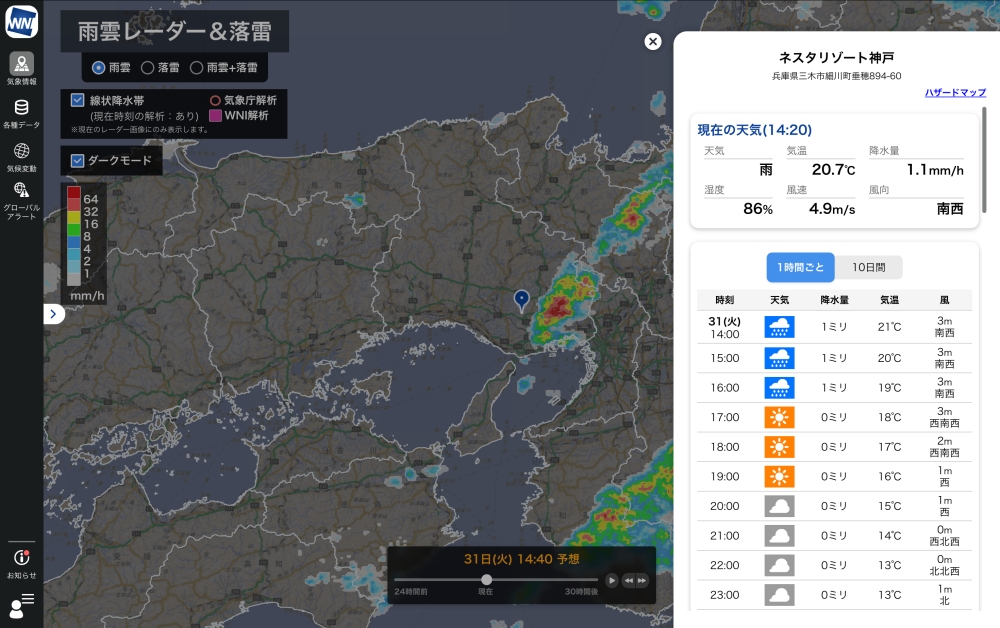The height and width of the screenshot is (628, 1000).
Task: Click the WNI Weathernews logo
Action: click(21, 21)
